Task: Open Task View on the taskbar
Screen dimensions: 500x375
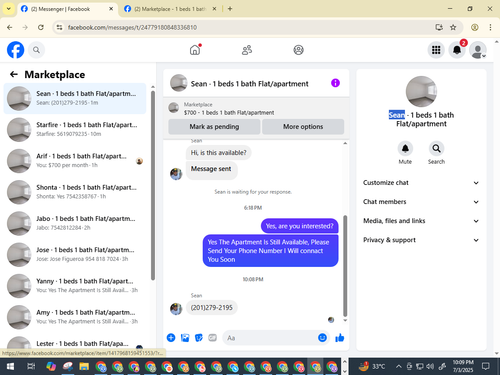Action: (31, 367)
